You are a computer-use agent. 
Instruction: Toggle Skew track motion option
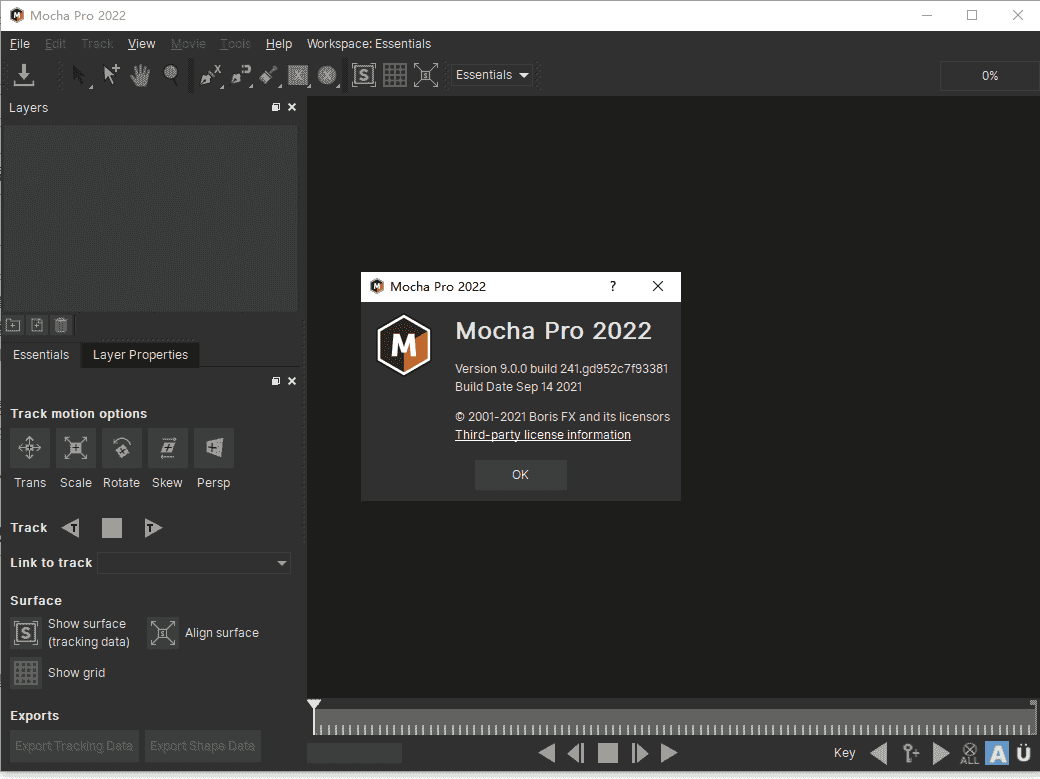[x=168, y=448]
